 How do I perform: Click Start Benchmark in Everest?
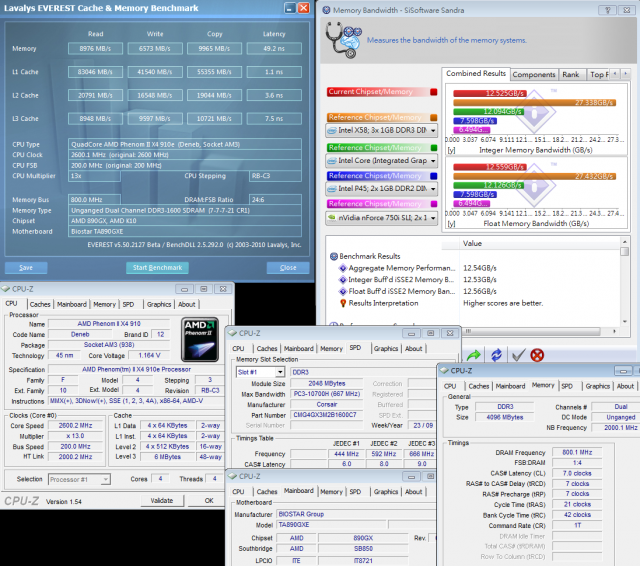[158, 268]
